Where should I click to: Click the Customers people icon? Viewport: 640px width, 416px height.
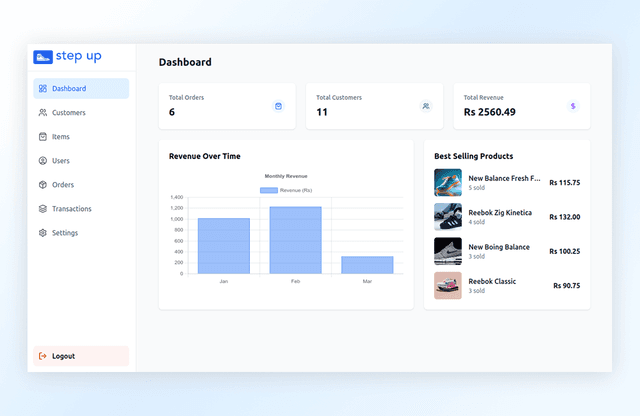42,113
